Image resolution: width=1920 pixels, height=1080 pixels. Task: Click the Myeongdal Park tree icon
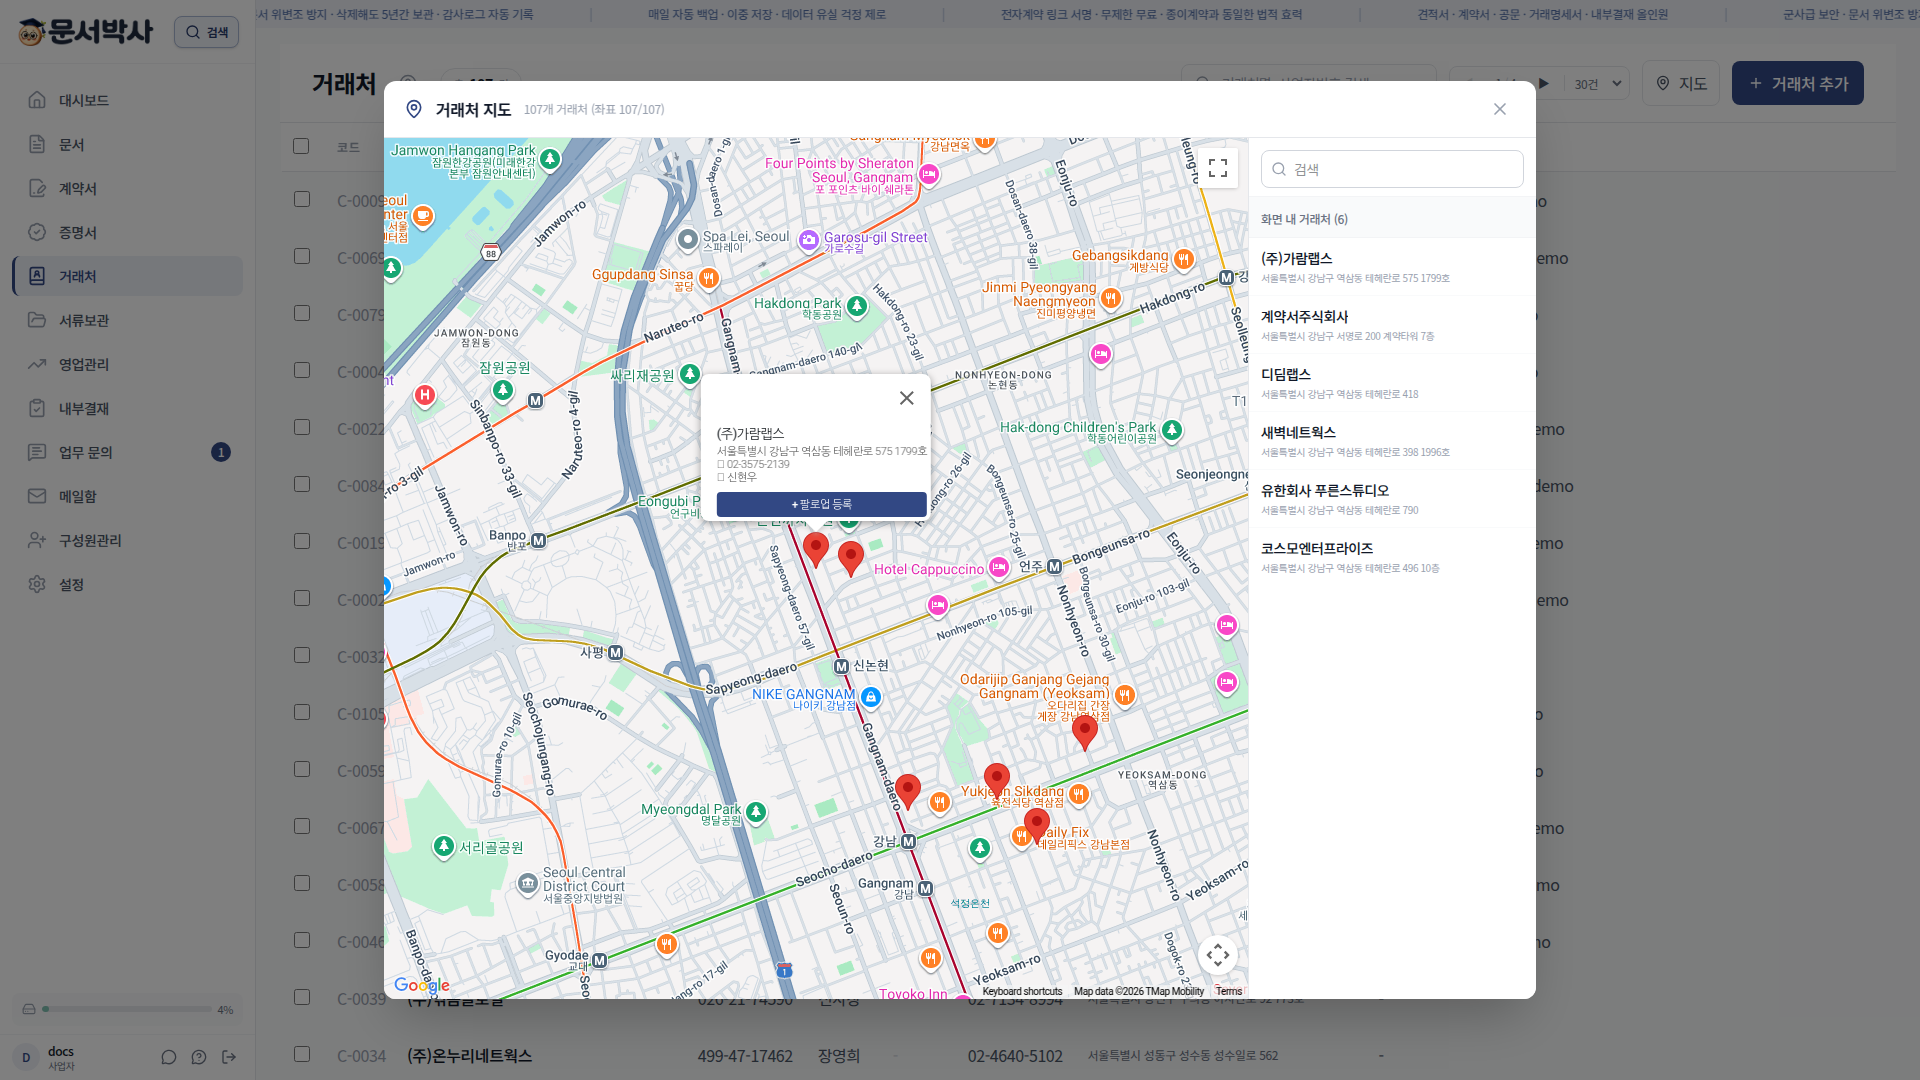[756, 812]
